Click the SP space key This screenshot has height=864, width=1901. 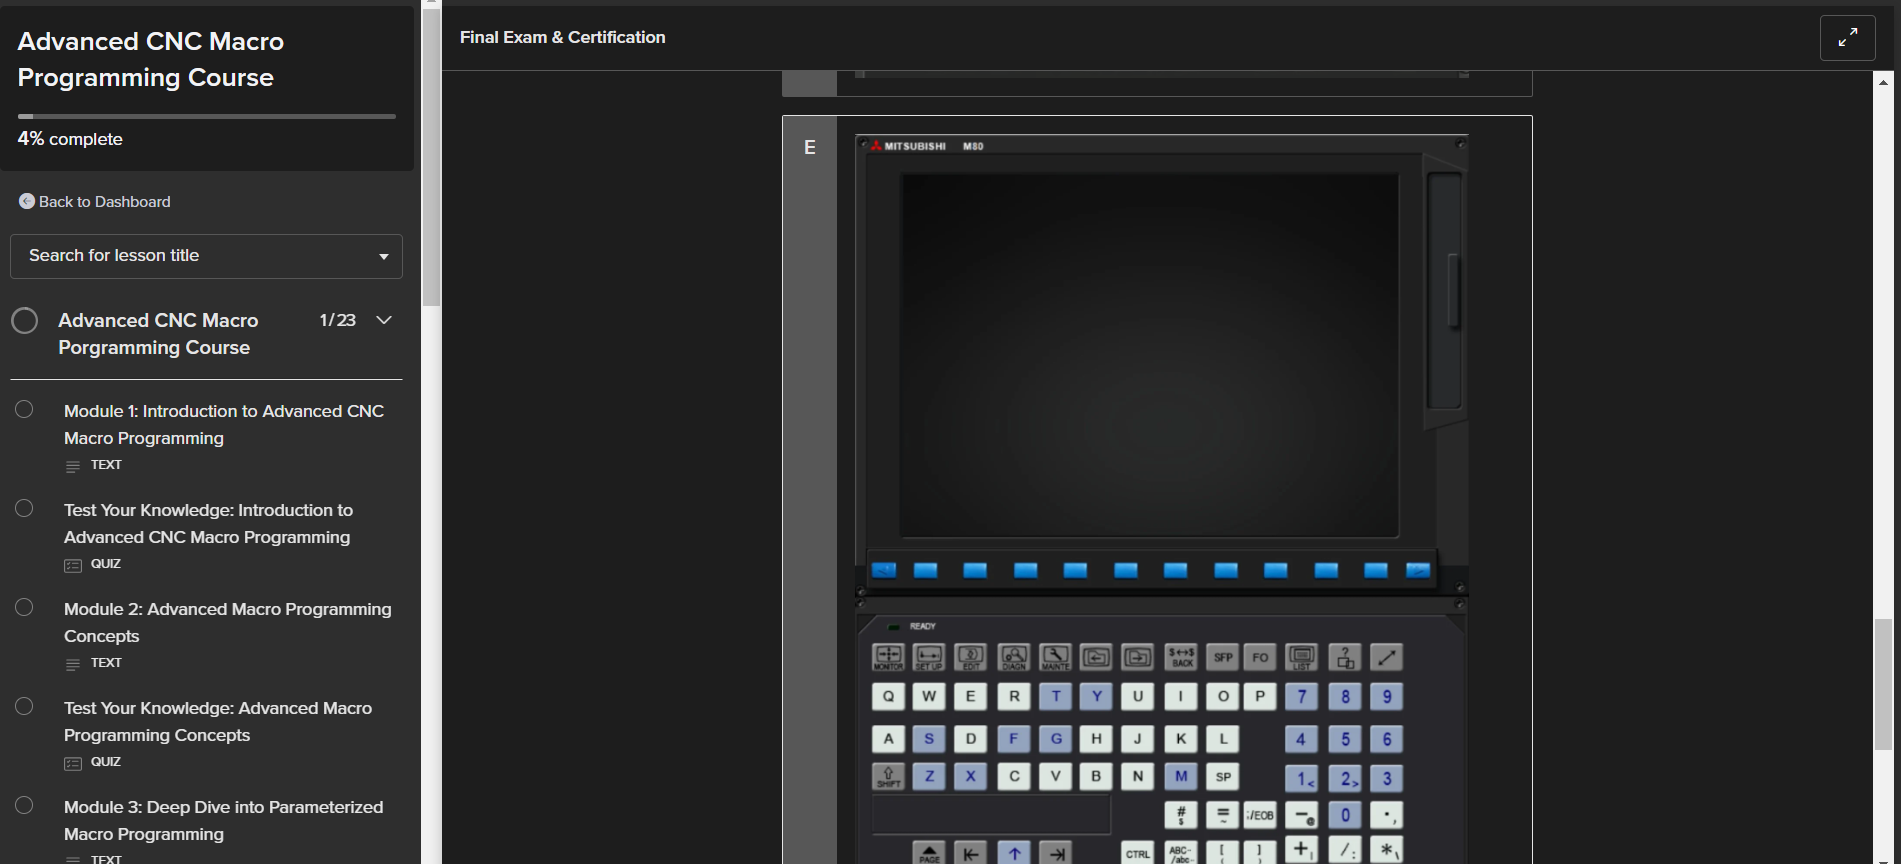pos(1223,777)
